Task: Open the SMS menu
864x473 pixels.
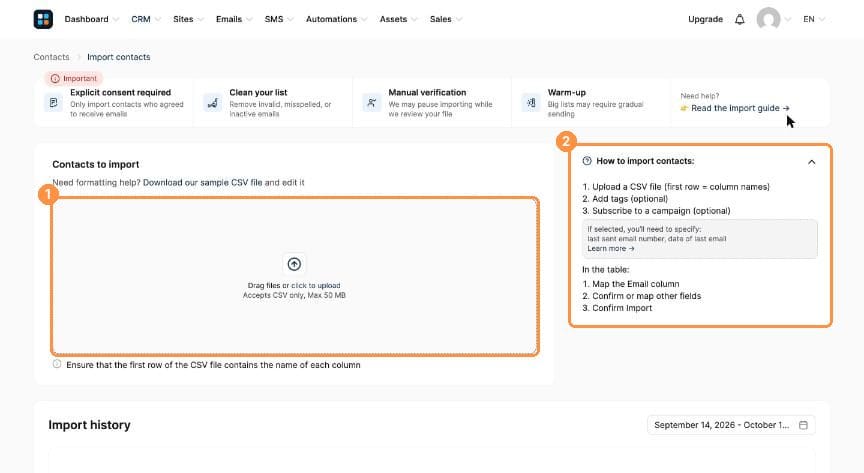Action: pyautogui.click(x=278, y=19)
